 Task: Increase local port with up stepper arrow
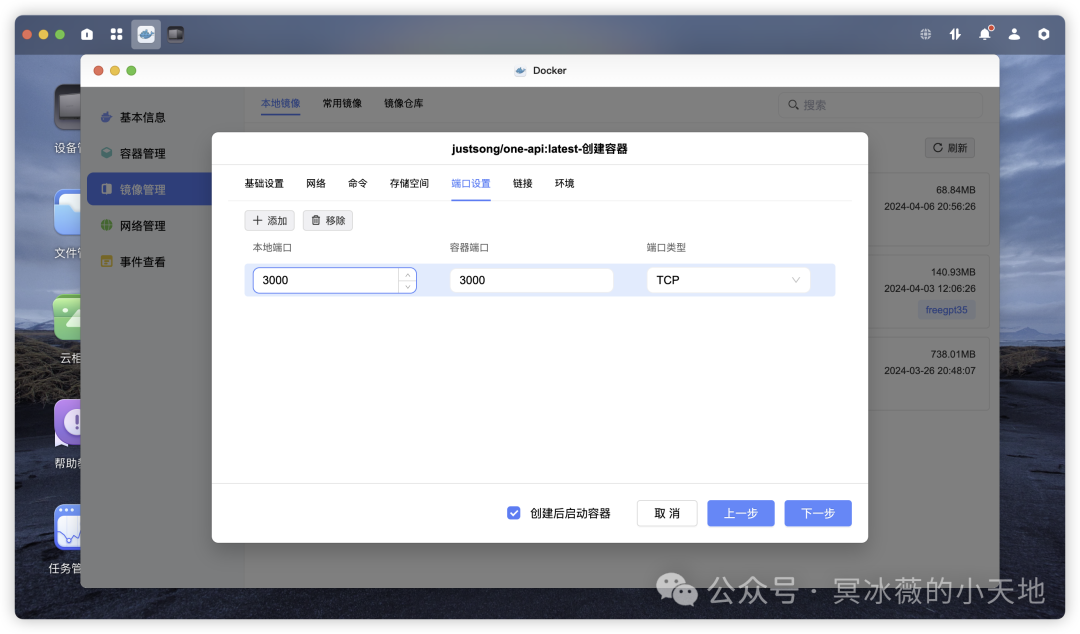coord(408,274)
